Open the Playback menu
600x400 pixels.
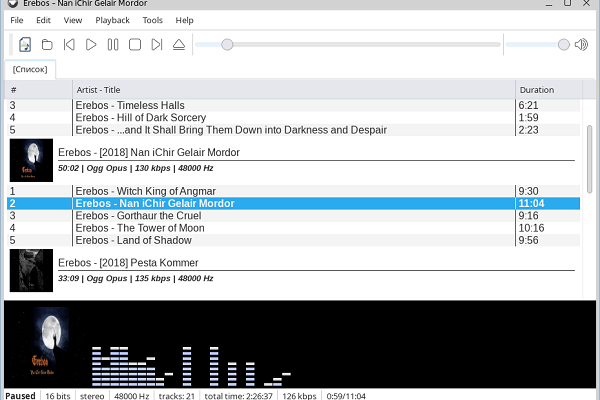(112, 20)
